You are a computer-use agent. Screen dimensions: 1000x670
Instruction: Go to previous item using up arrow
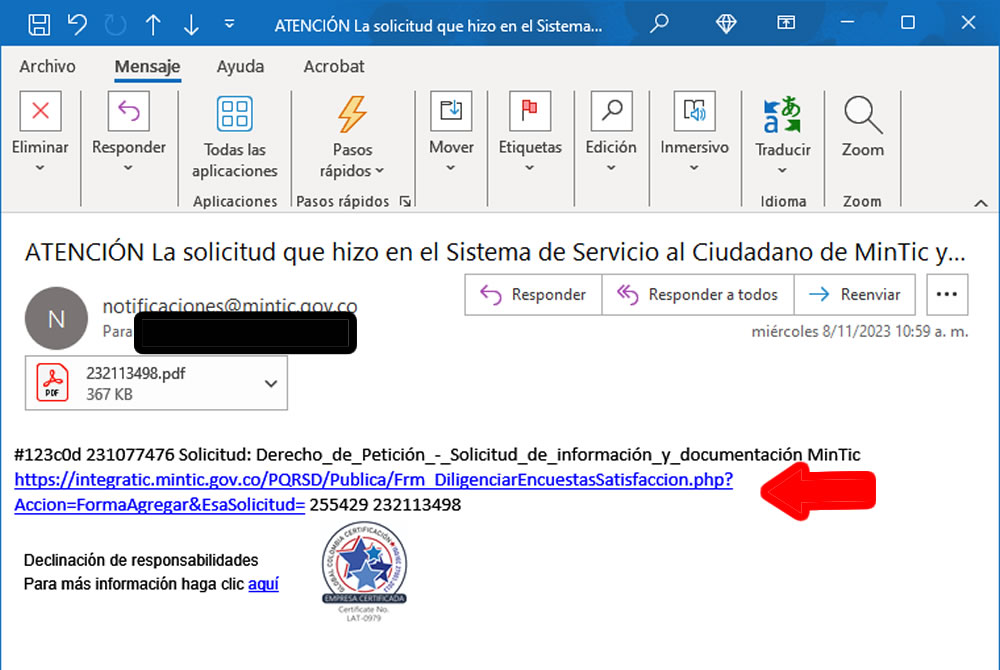point(153,24)
